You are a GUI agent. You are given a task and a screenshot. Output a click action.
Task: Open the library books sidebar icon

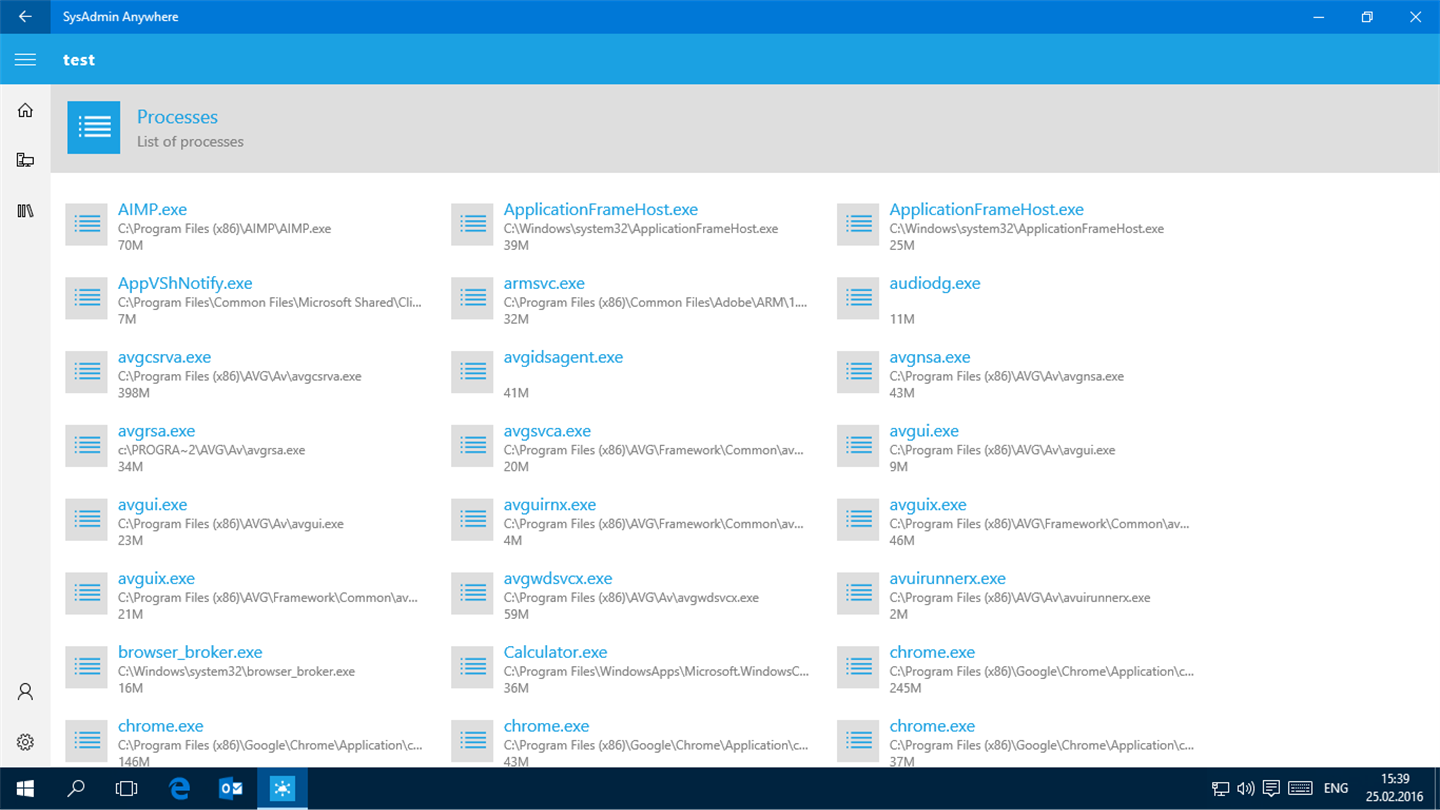(x=25, y=211)
